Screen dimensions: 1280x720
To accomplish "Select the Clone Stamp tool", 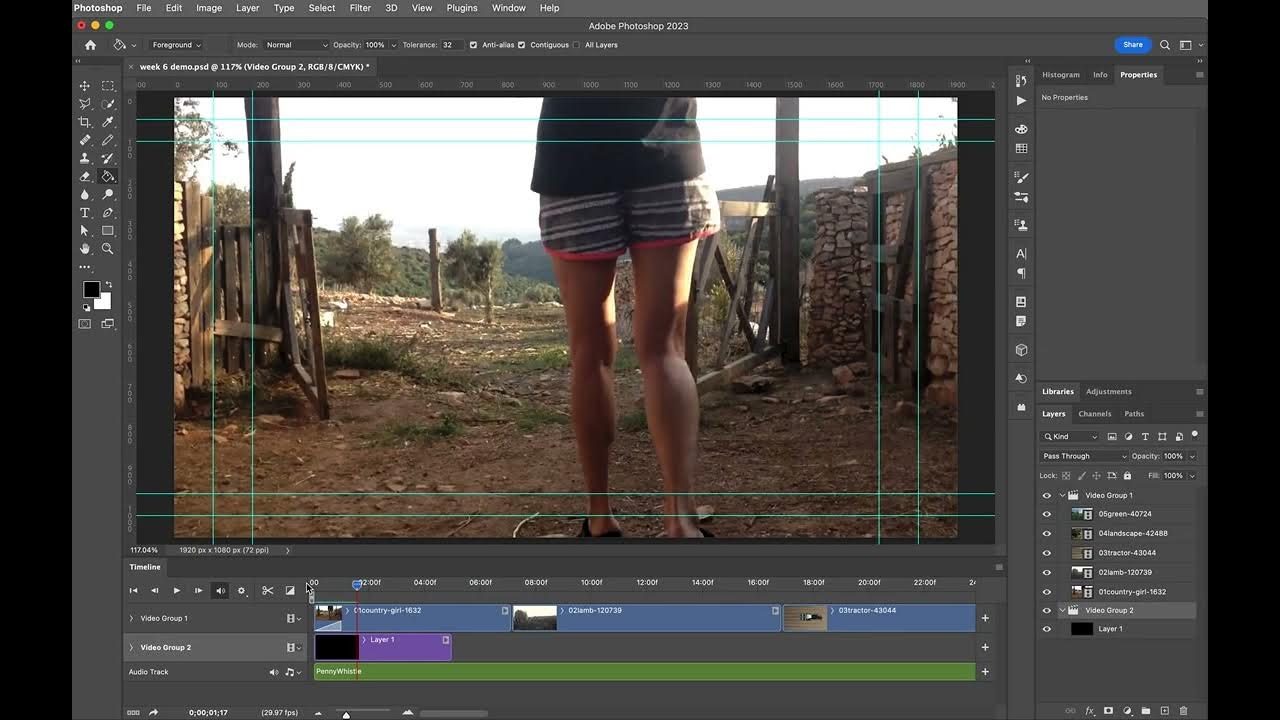I will pos(85,158).
